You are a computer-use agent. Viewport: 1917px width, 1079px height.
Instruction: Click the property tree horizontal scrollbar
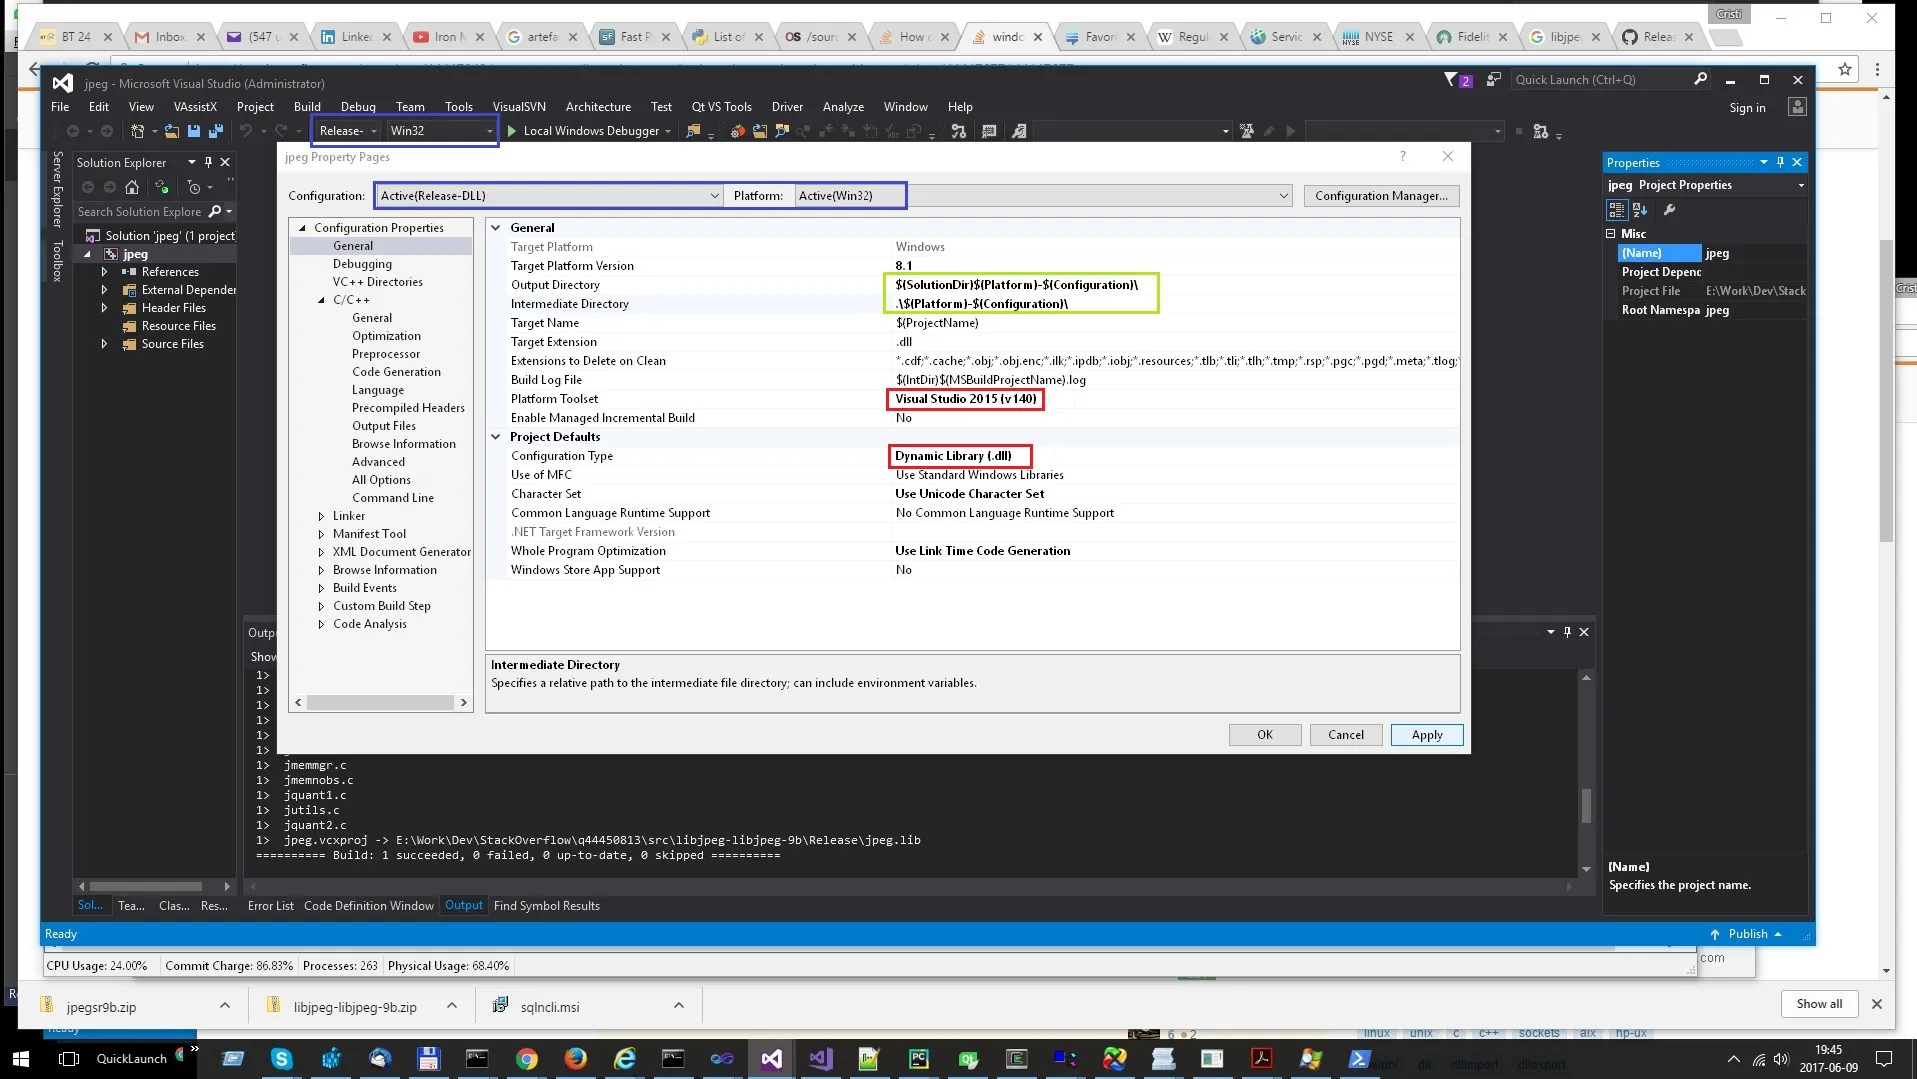point(381,703)
